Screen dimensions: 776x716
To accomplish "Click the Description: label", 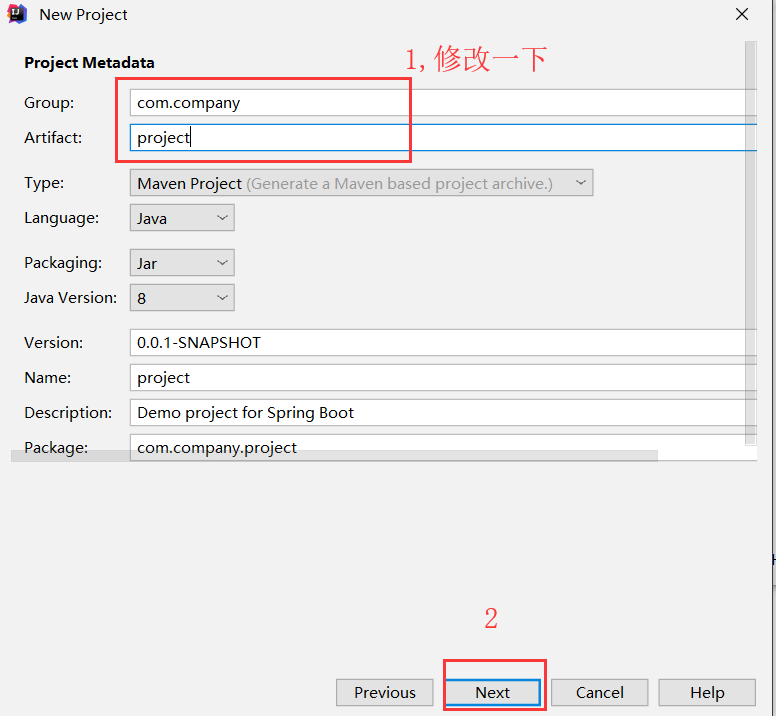I will click(68, 413).
